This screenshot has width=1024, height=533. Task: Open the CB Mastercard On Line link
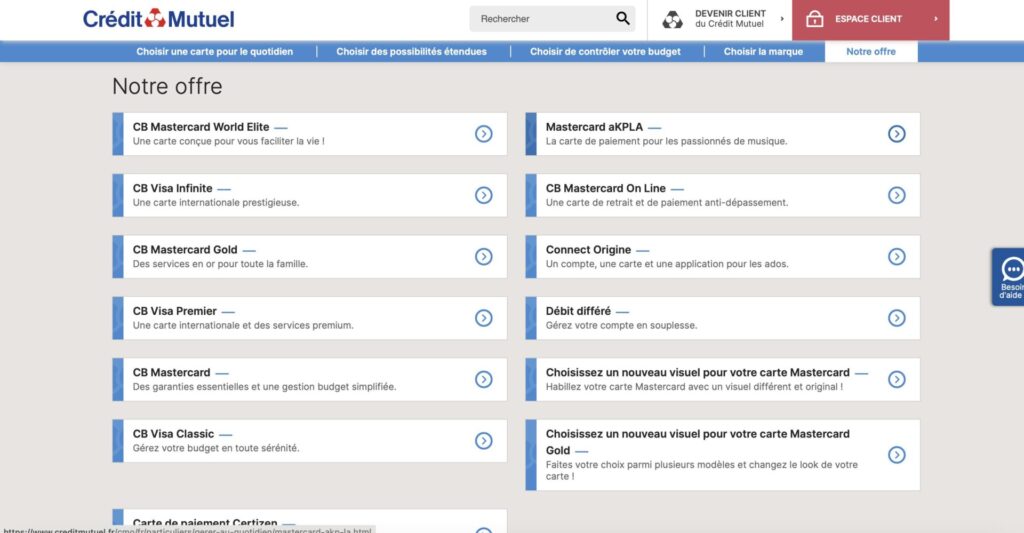[606, 188]
